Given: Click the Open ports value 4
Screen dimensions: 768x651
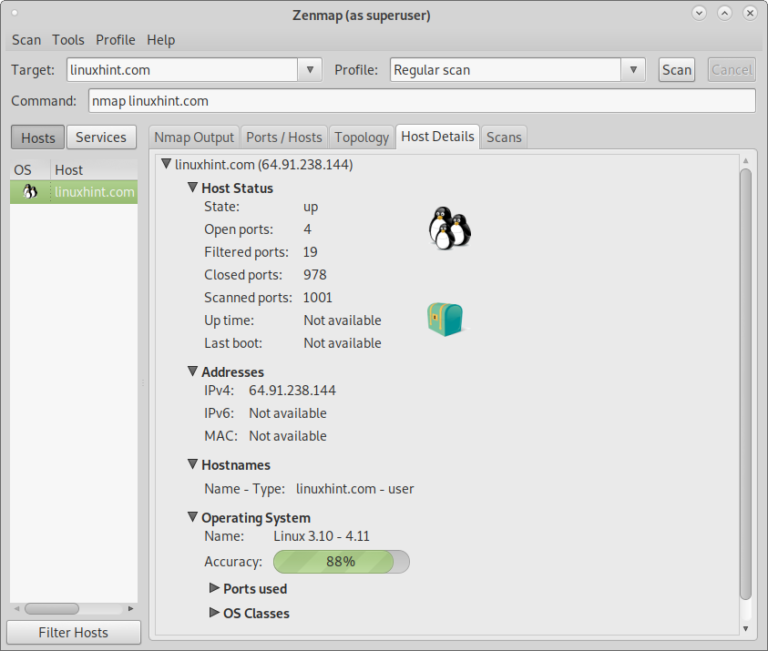Looking at the screenshot, I should pyautogui.click(x=307, y=229).
